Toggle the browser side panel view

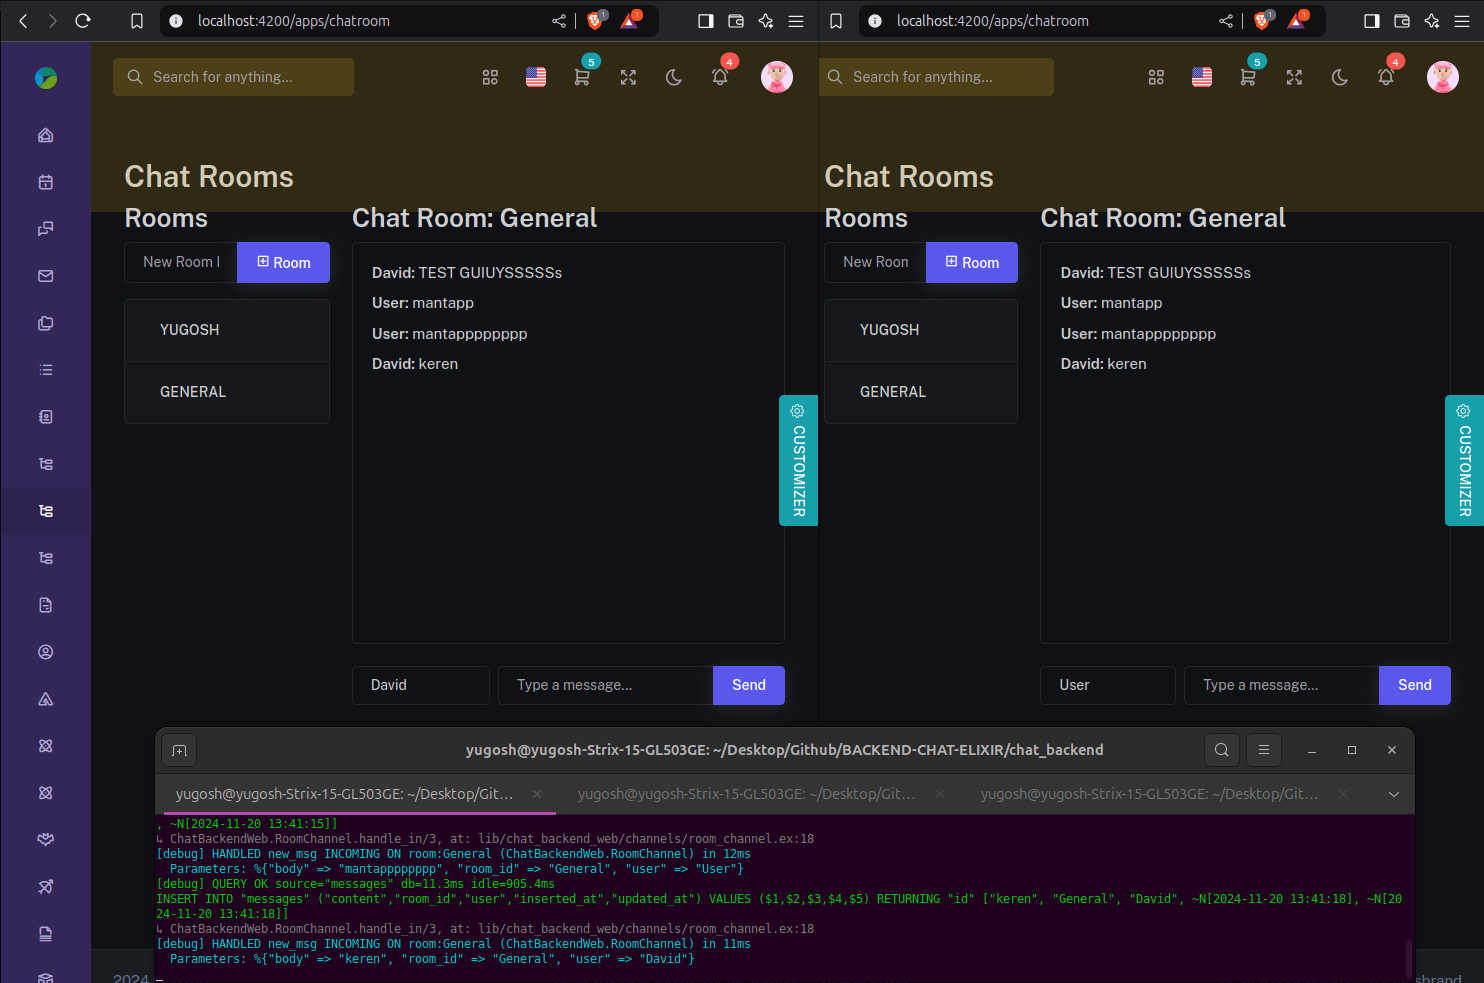point(705,20)
